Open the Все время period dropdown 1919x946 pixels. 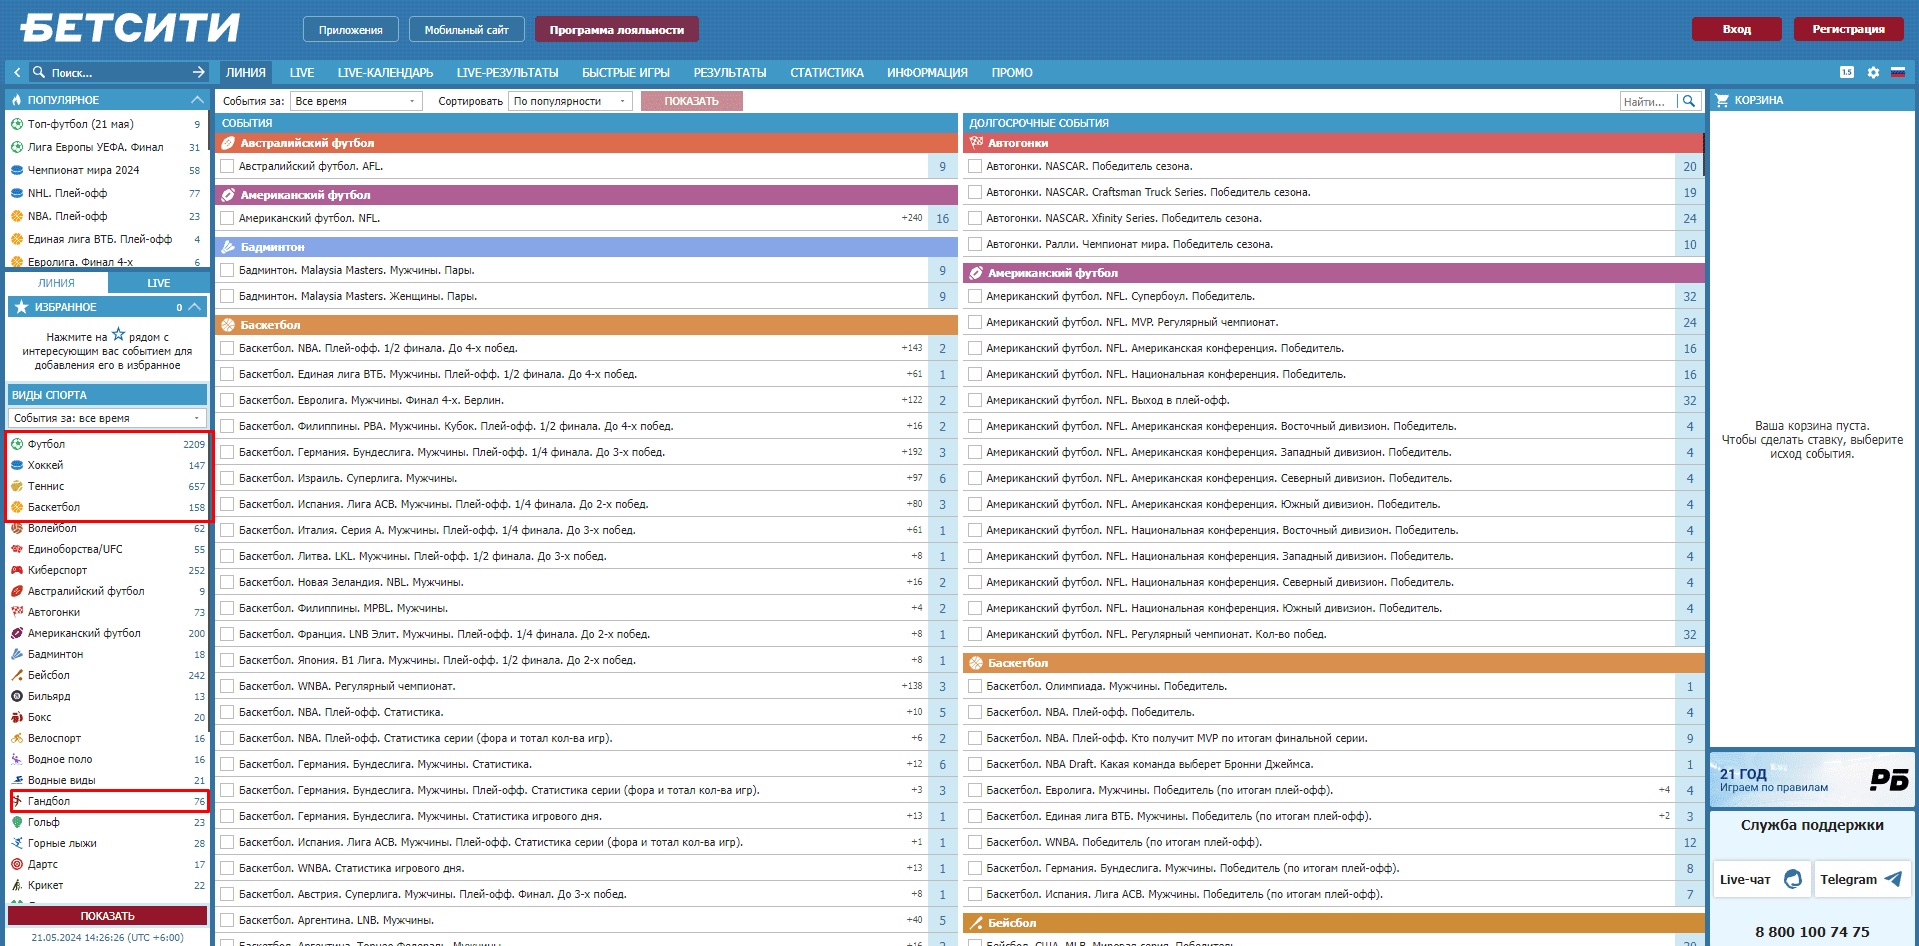(x=356, y=101)
